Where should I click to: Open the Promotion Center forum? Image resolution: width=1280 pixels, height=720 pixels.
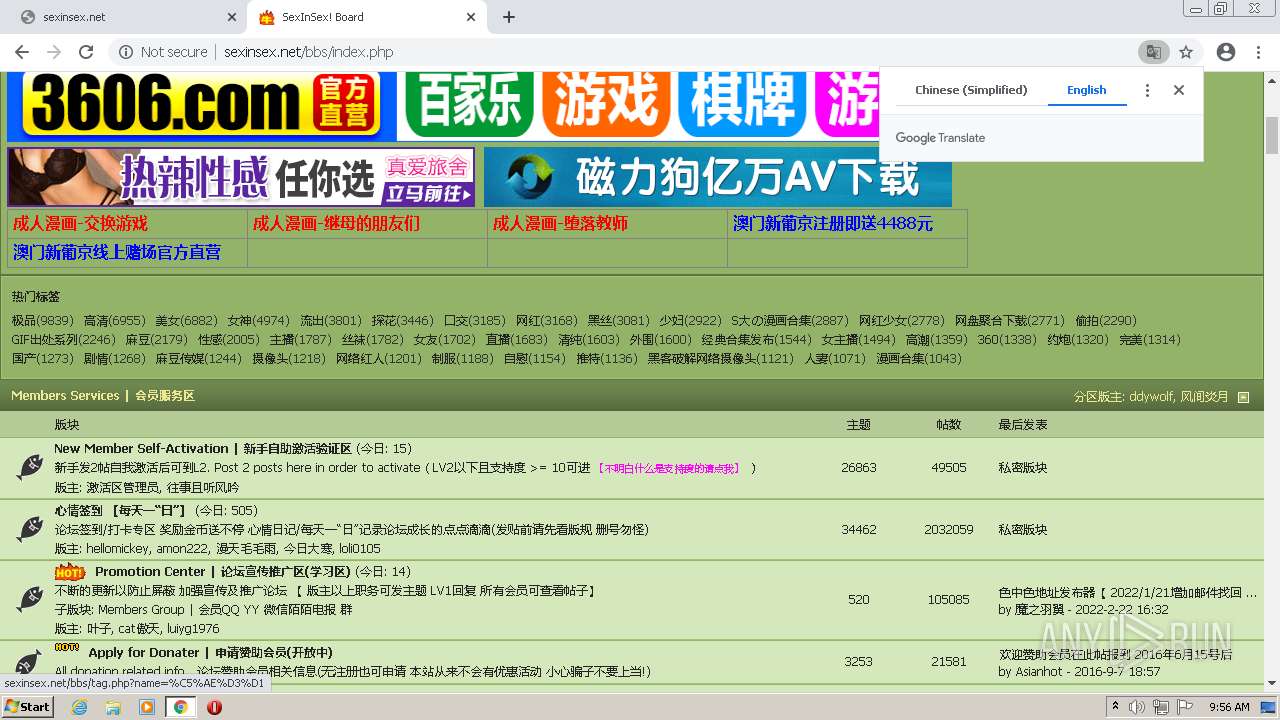(x=223, y=572)
